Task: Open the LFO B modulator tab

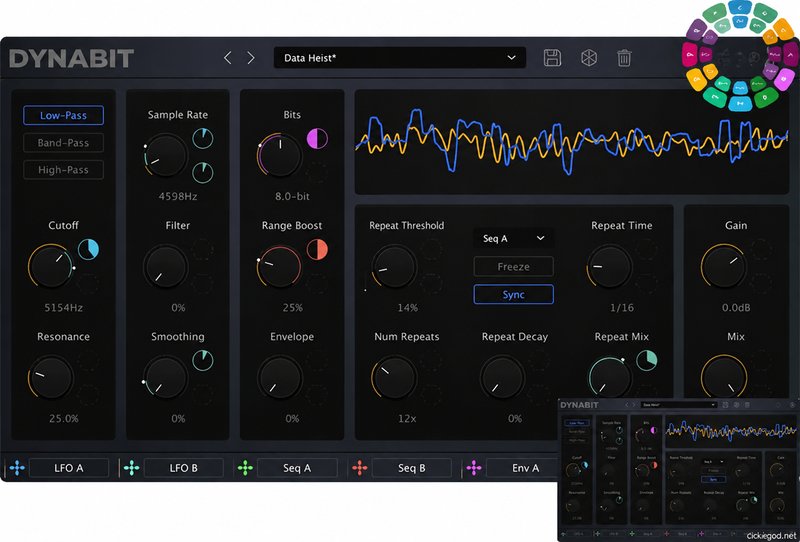Action: point(184,468)
